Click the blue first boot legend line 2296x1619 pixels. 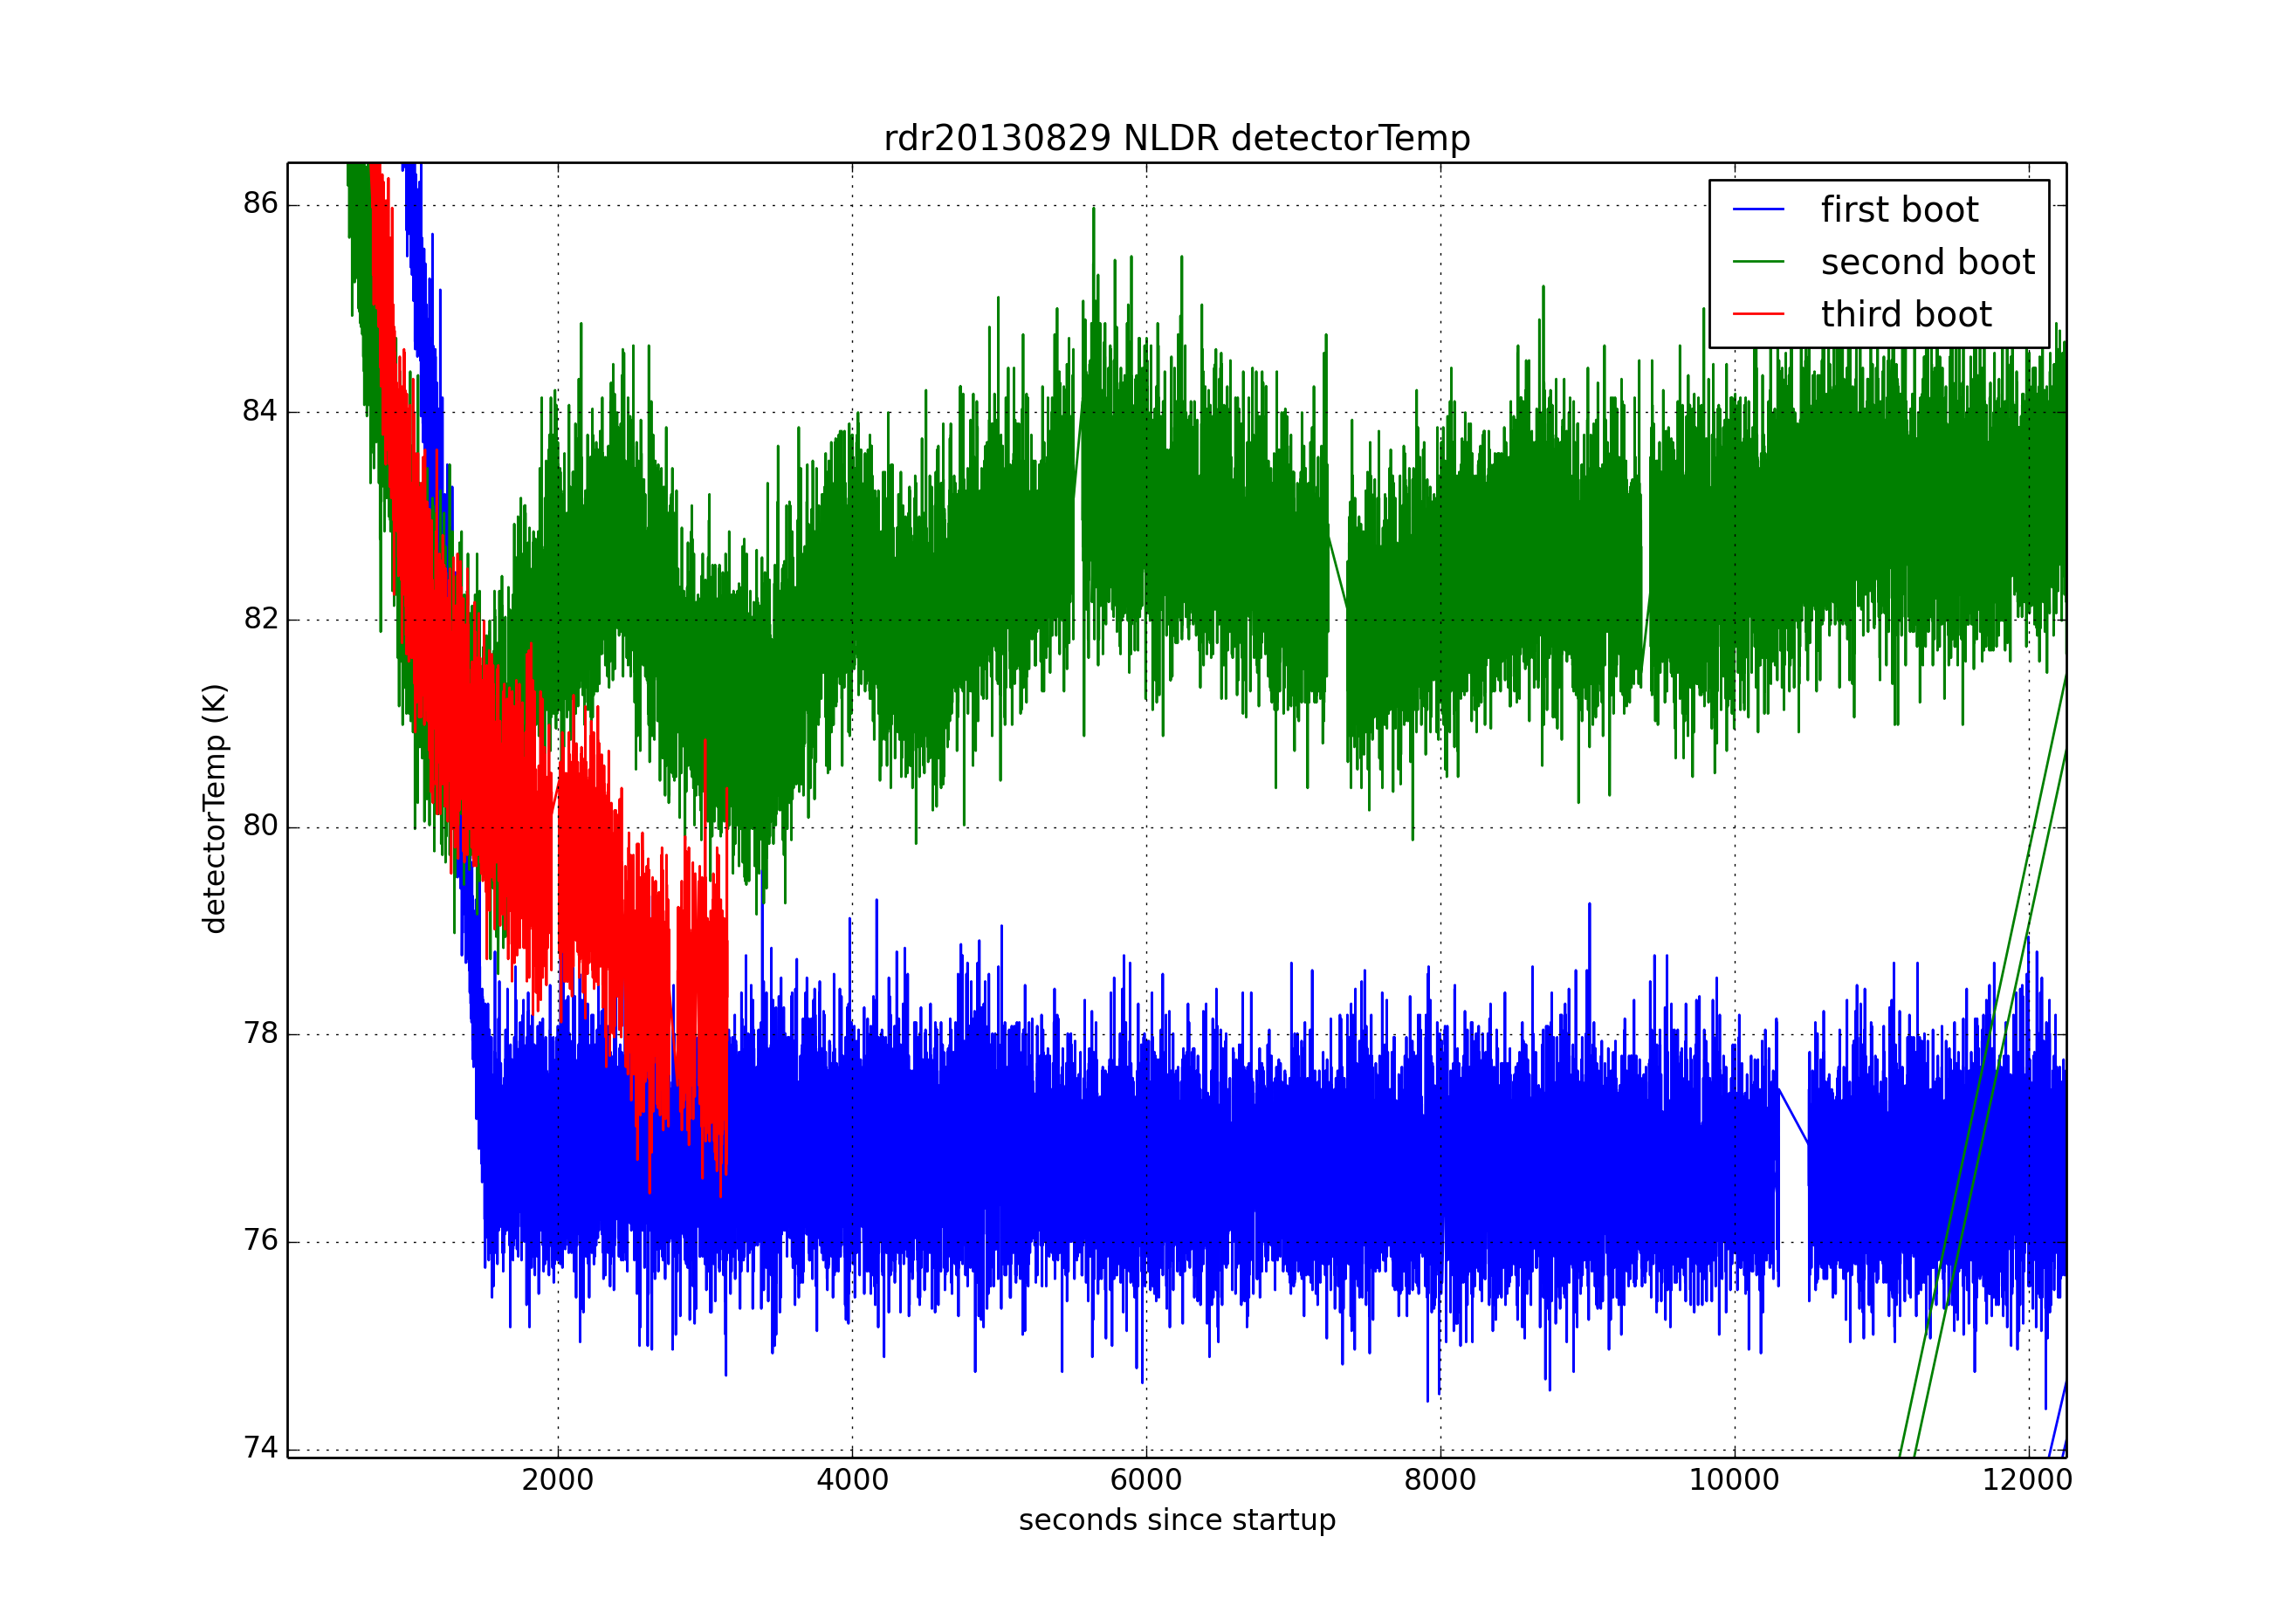coord(1758,210)
